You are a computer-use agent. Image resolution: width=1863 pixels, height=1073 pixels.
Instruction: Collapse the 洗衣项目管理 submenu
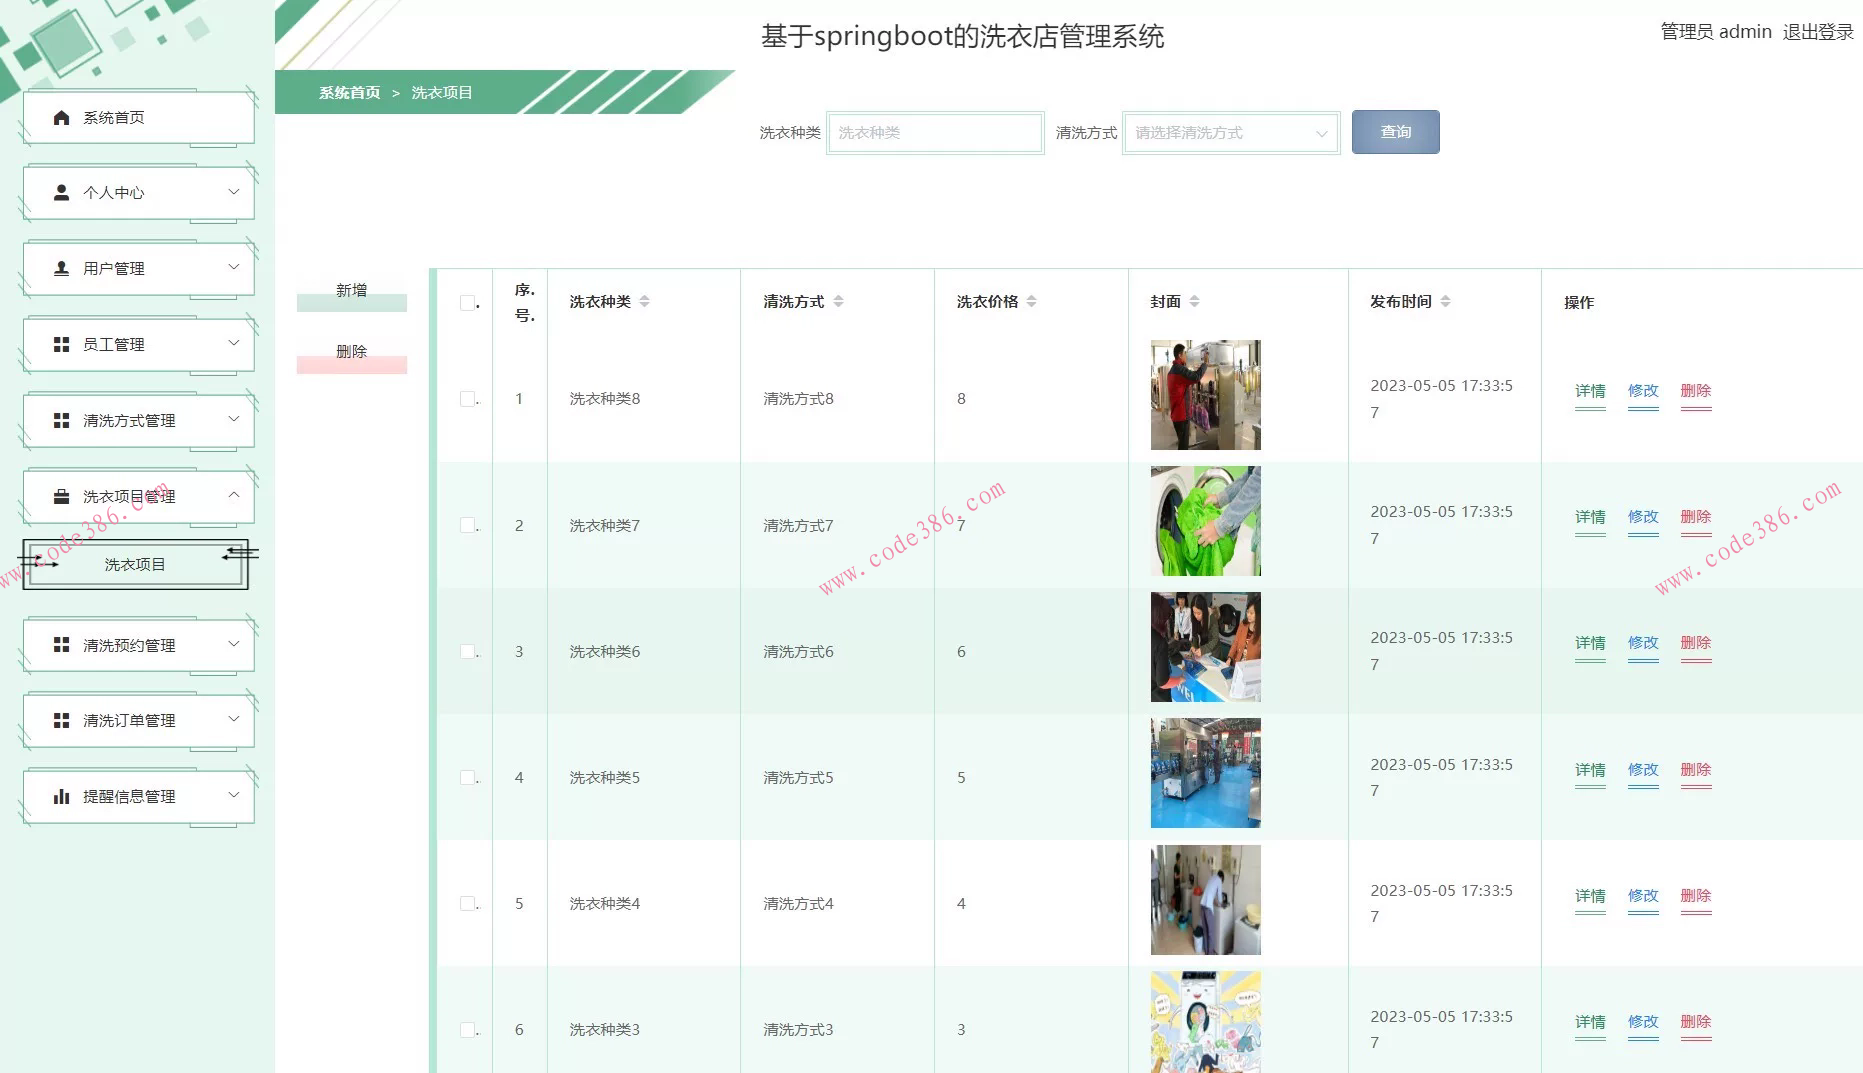coord(236,494)
